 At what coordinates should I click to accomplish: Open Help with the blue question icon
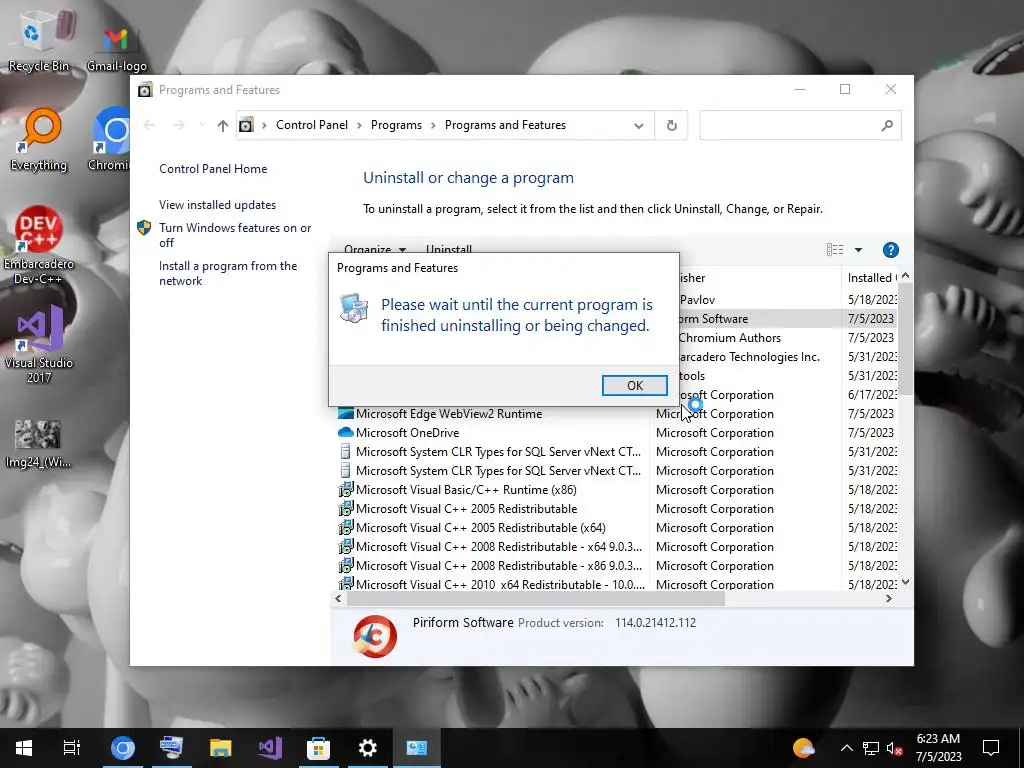[x=890, y=250]
